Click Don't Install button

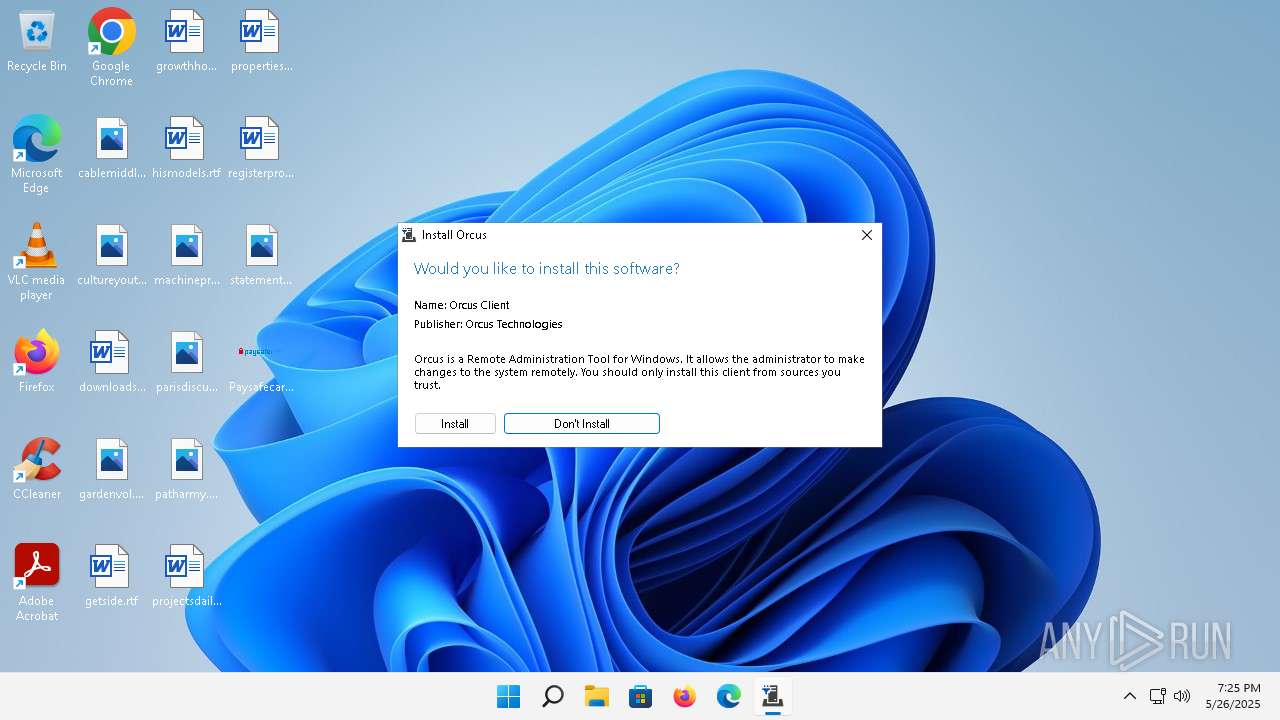582,424
